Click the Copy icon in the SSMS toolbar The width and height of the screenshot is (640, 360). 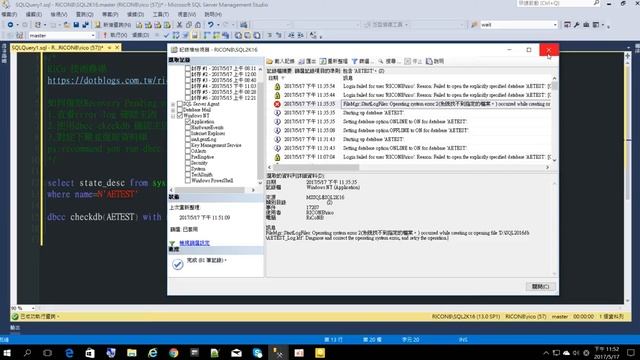tap(189, 25)
